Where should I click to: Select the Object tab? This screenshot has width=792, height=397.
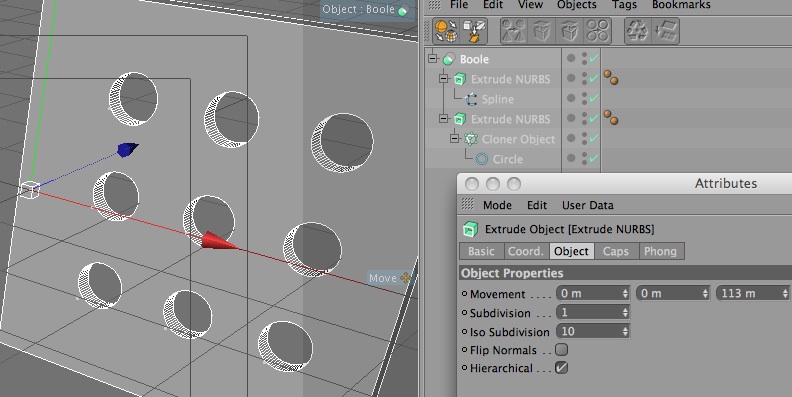point(571,251)
